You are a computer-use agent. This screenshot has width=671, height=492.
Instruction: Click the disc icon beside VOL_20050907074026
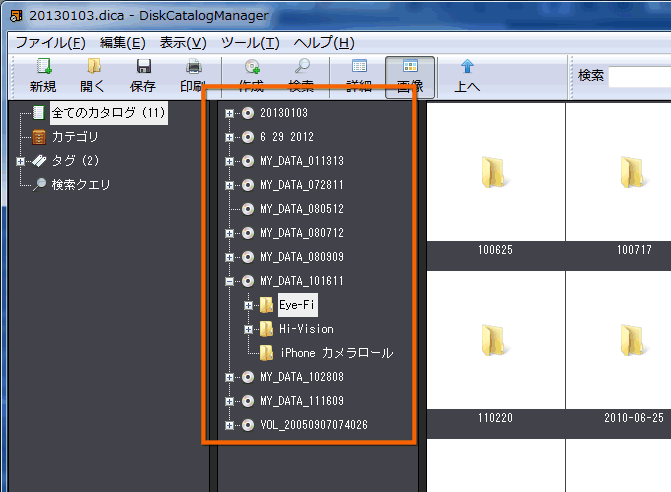pos(248,424)
